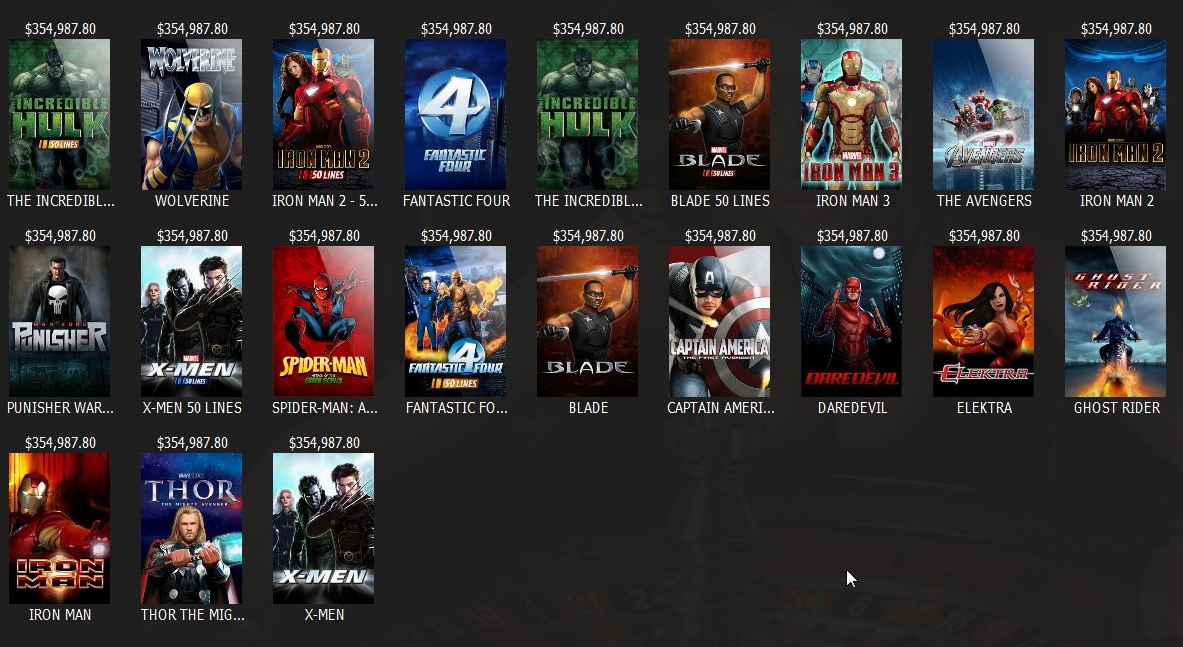Select the Spider-Man red poster
Image resolution: width=1183 pixels, height=647 pixels.
tap(324, 321)
